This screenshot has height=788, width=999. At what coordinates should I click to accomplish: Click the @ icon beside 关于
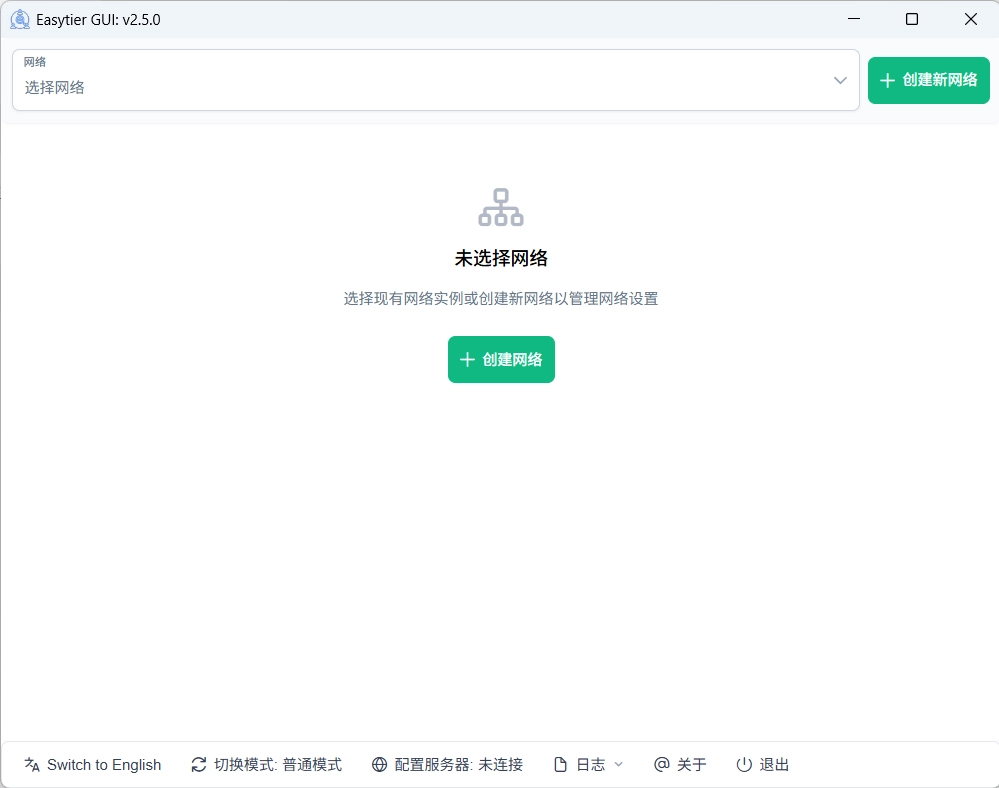click(661, 765)
